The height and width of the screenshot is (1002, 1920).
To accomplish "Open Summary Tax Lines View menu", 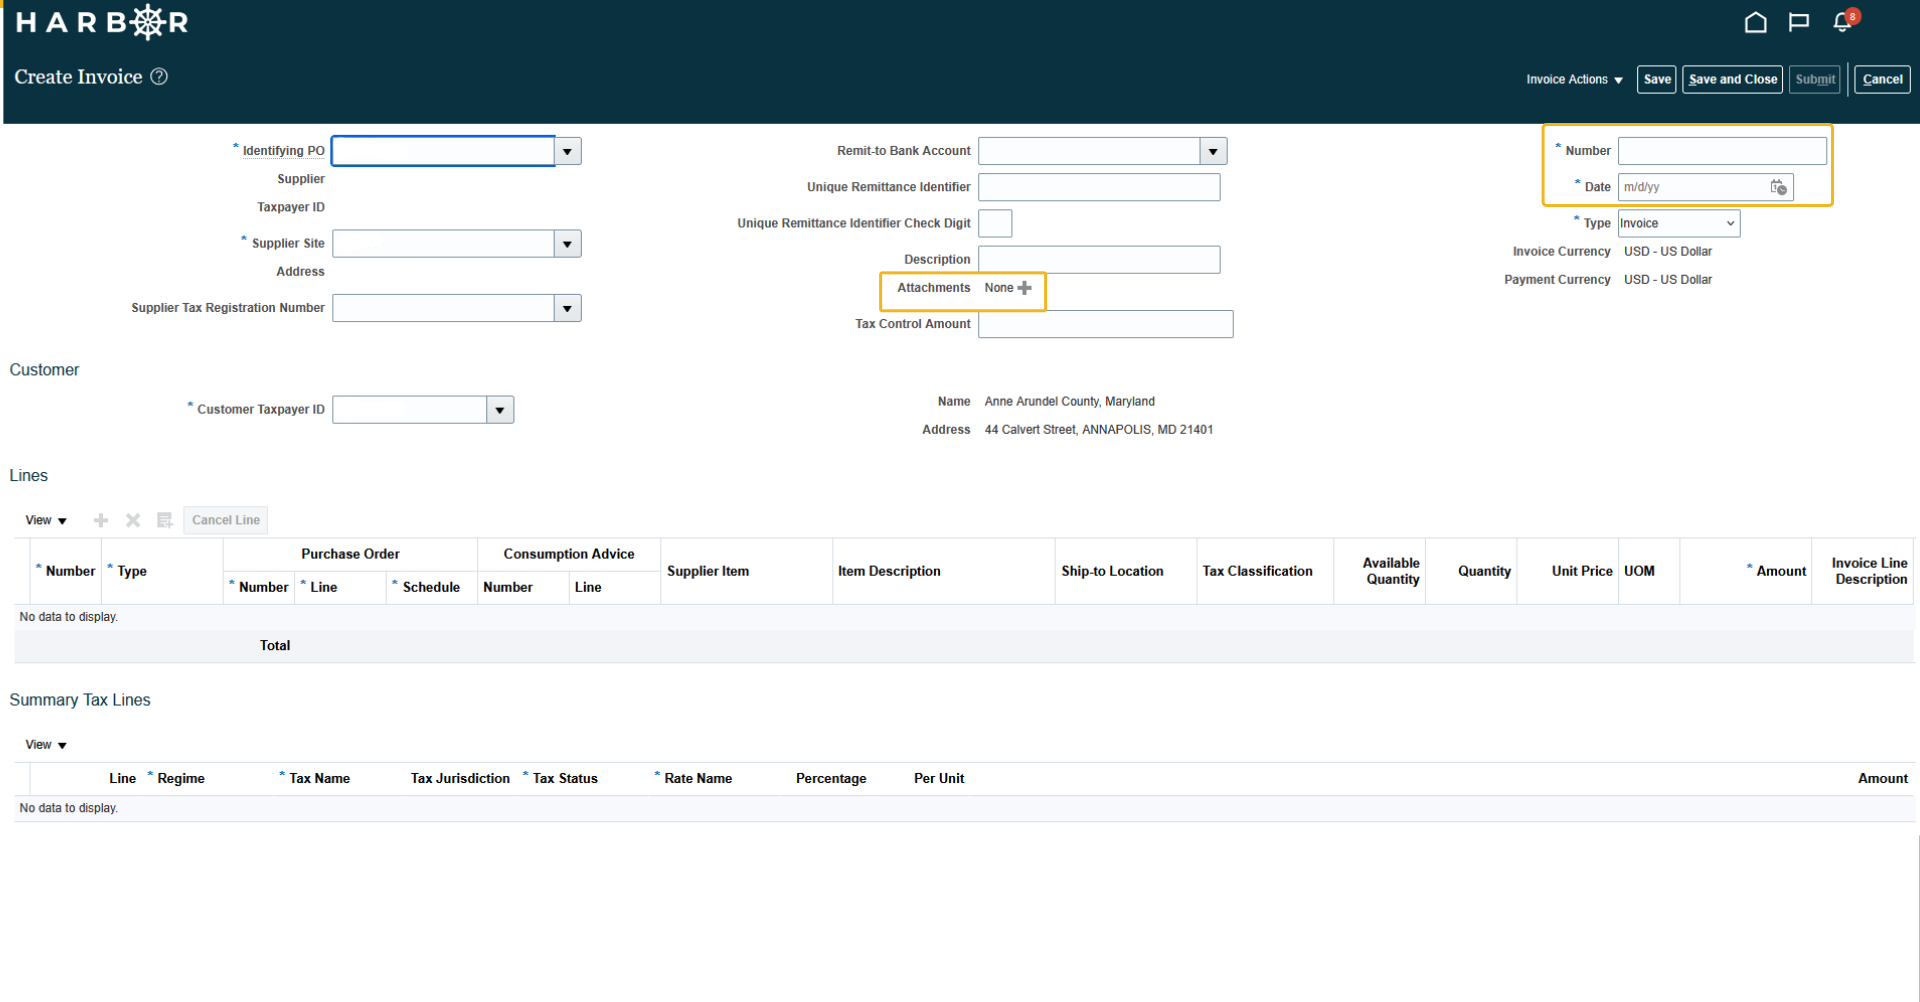I will click(x=46, y=745).
